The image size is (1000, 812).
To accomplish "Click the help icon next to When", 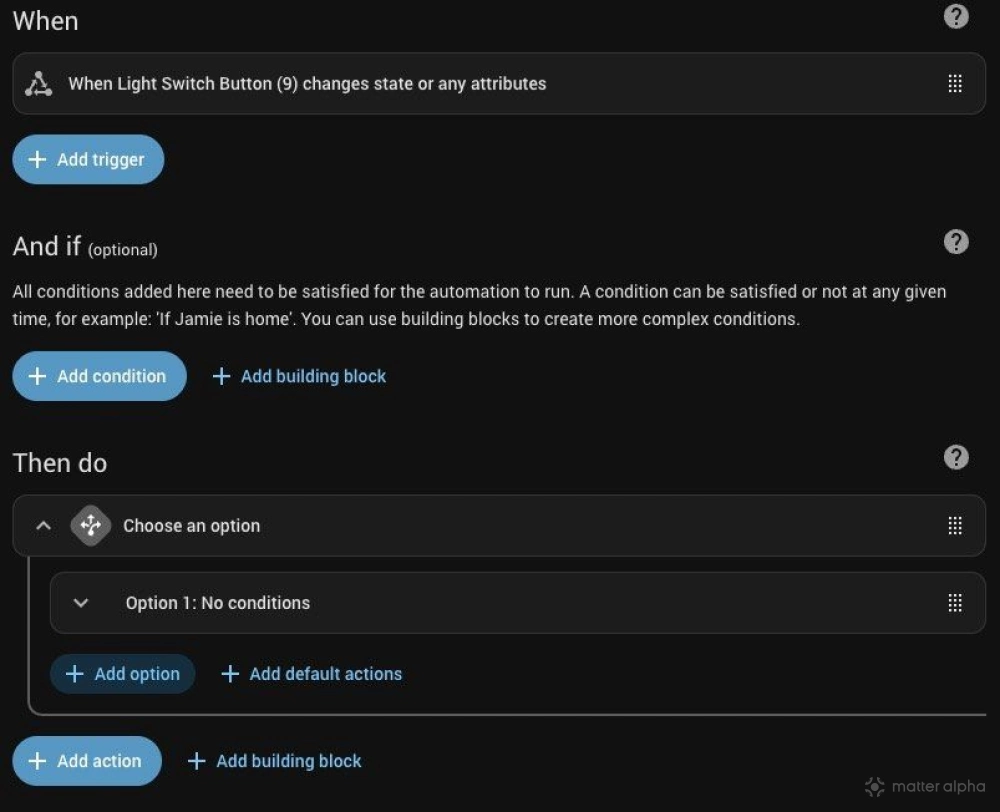I will click(956, 17).
